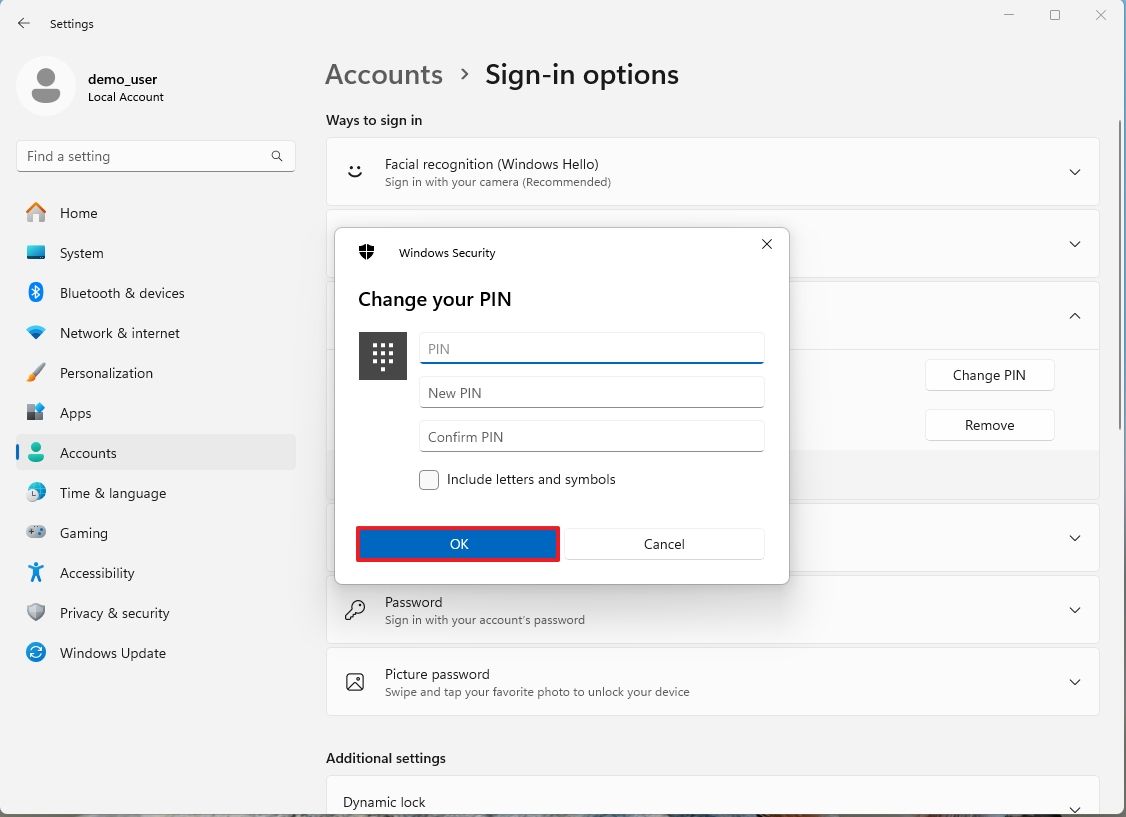
Task: Check Include letters and symbols
Action: (x=429, y=480)
